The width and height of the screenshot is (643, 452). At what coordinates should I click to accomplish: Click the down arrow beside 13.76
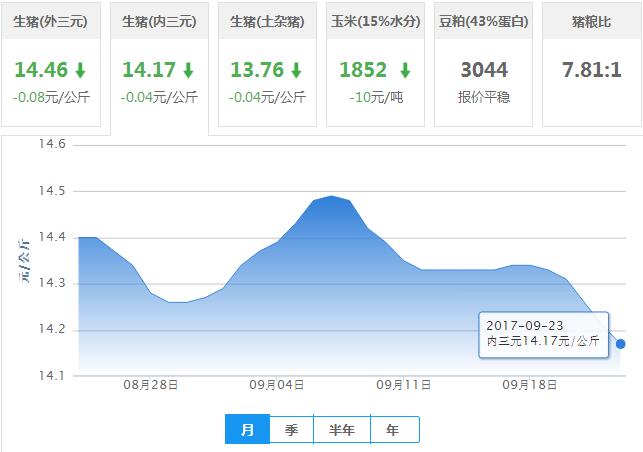coord(296,70)
